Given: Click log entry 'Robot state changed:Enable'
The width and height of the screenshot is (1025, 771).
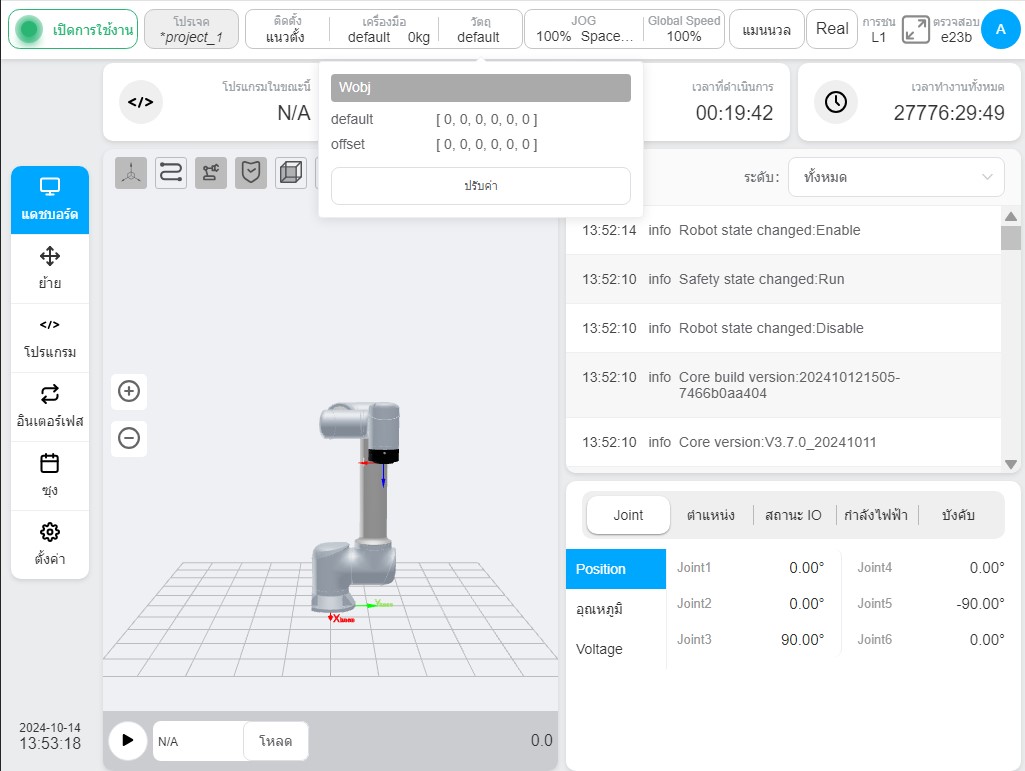Looking at the screenshot, I should coord(783,230).
